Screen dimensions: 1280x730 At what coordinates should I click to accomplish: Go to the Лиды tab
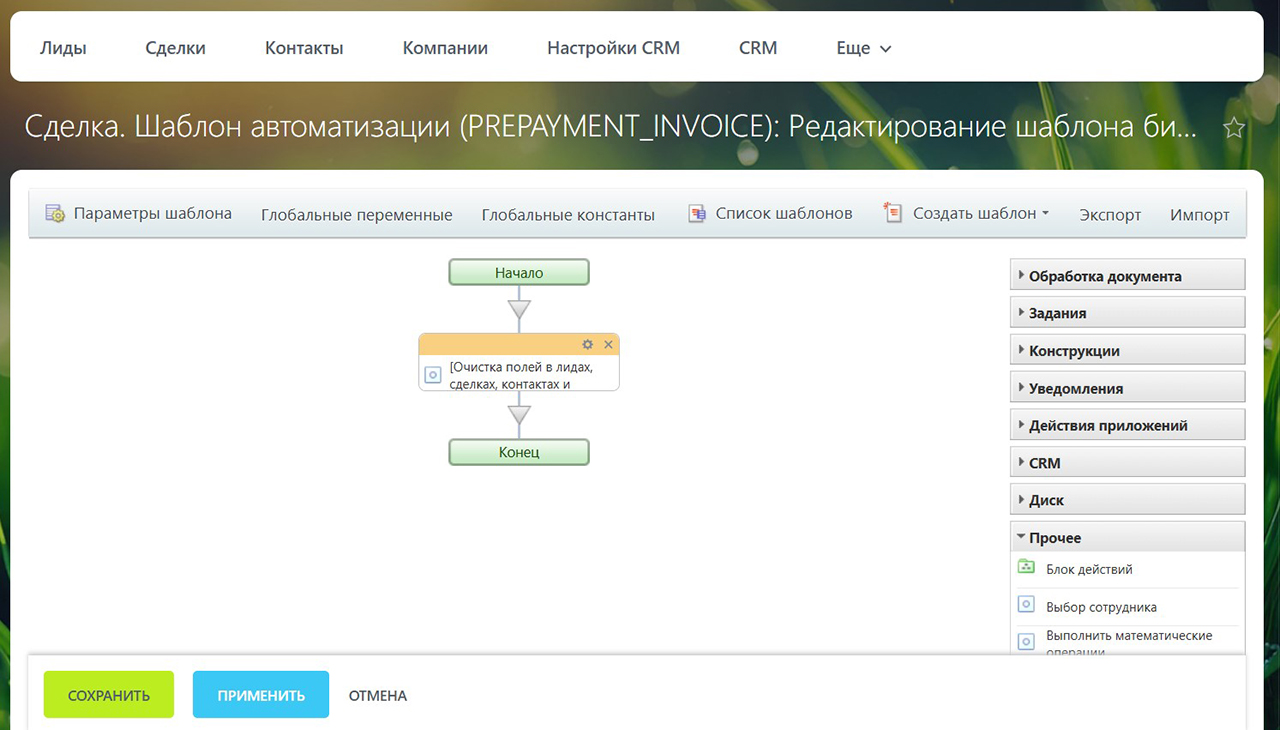click(x=63, y=48)
